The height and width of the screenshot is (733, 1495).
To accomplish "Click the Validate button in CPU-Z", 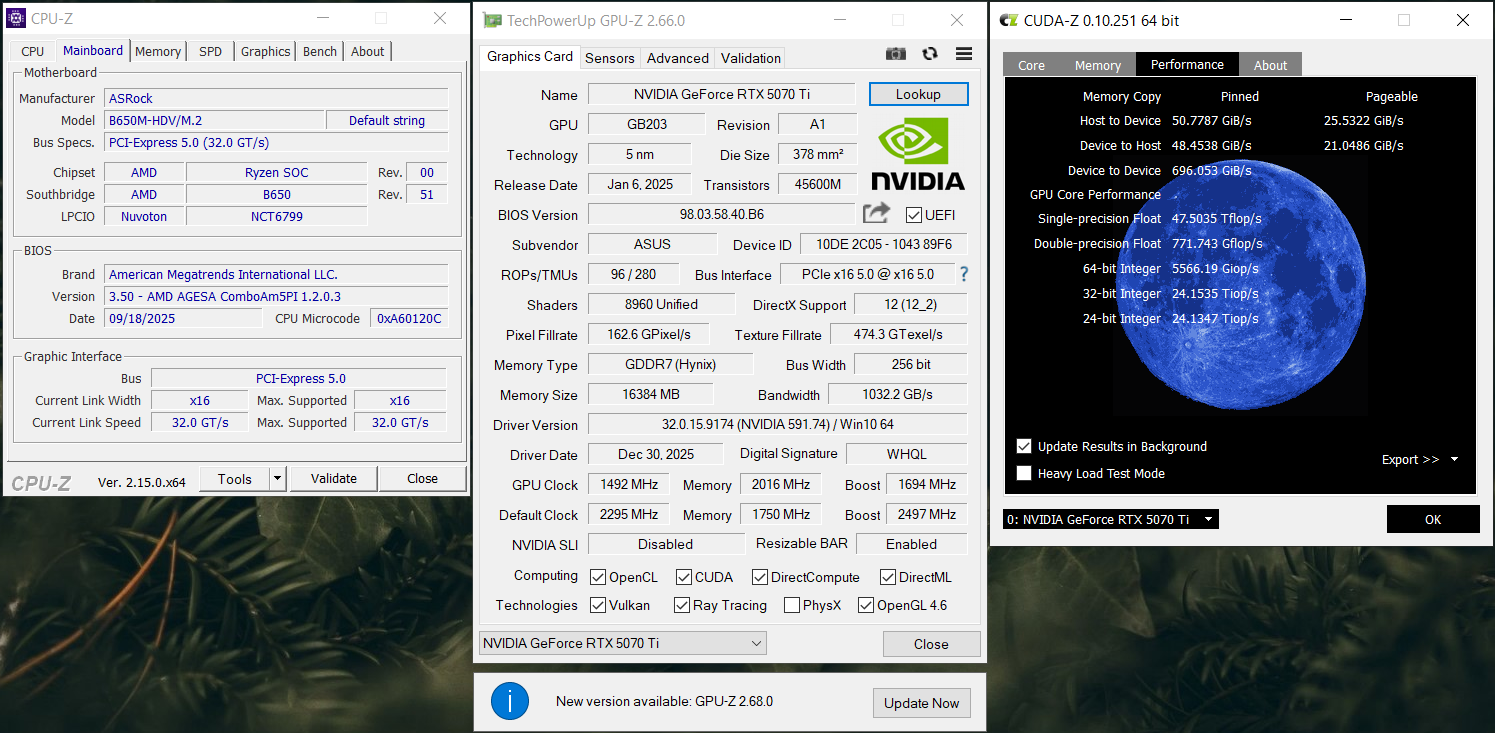I will point(334,479).
